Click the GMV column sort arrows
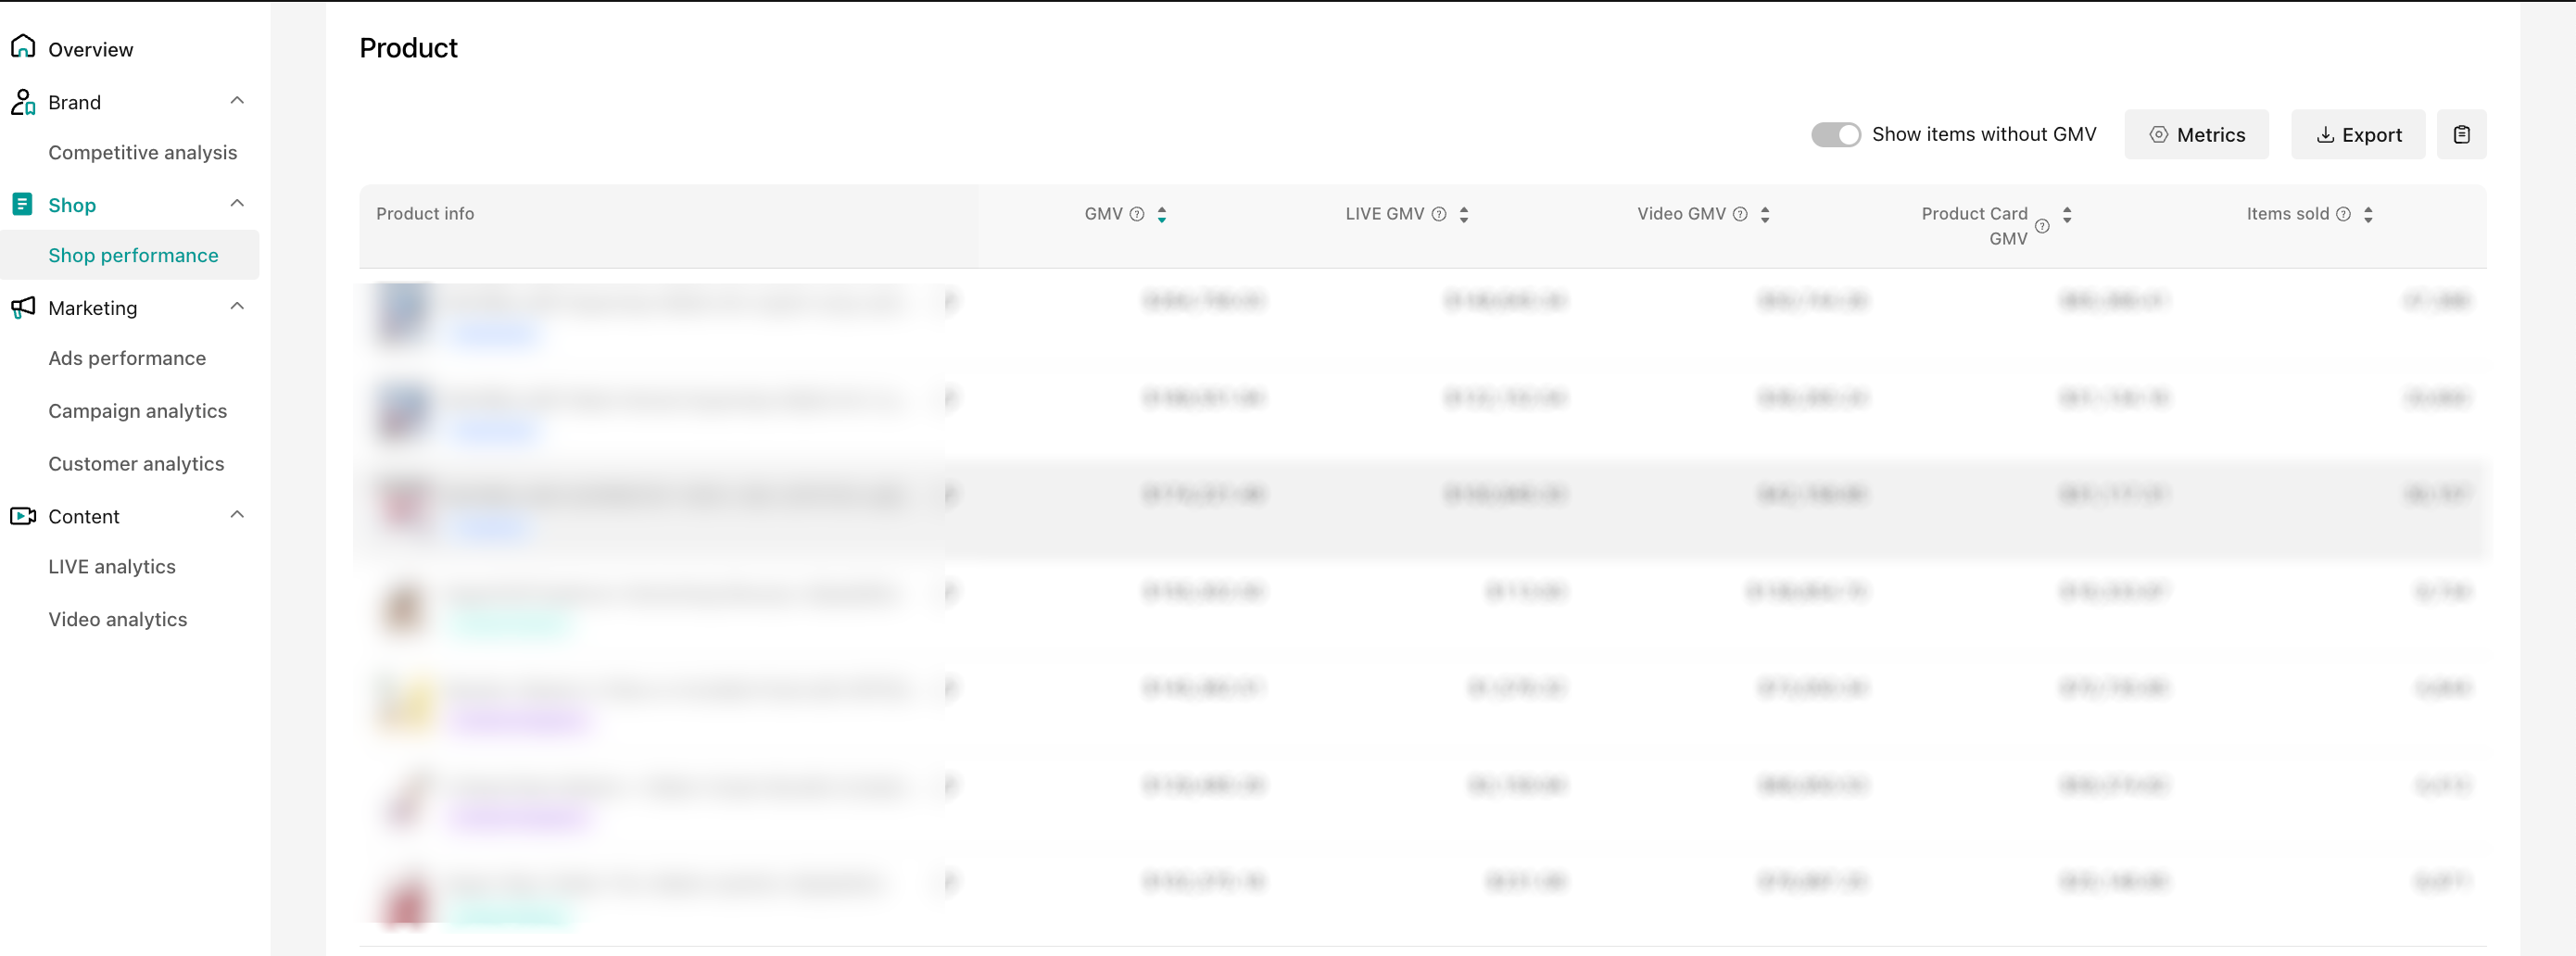 pos(1162,214)
